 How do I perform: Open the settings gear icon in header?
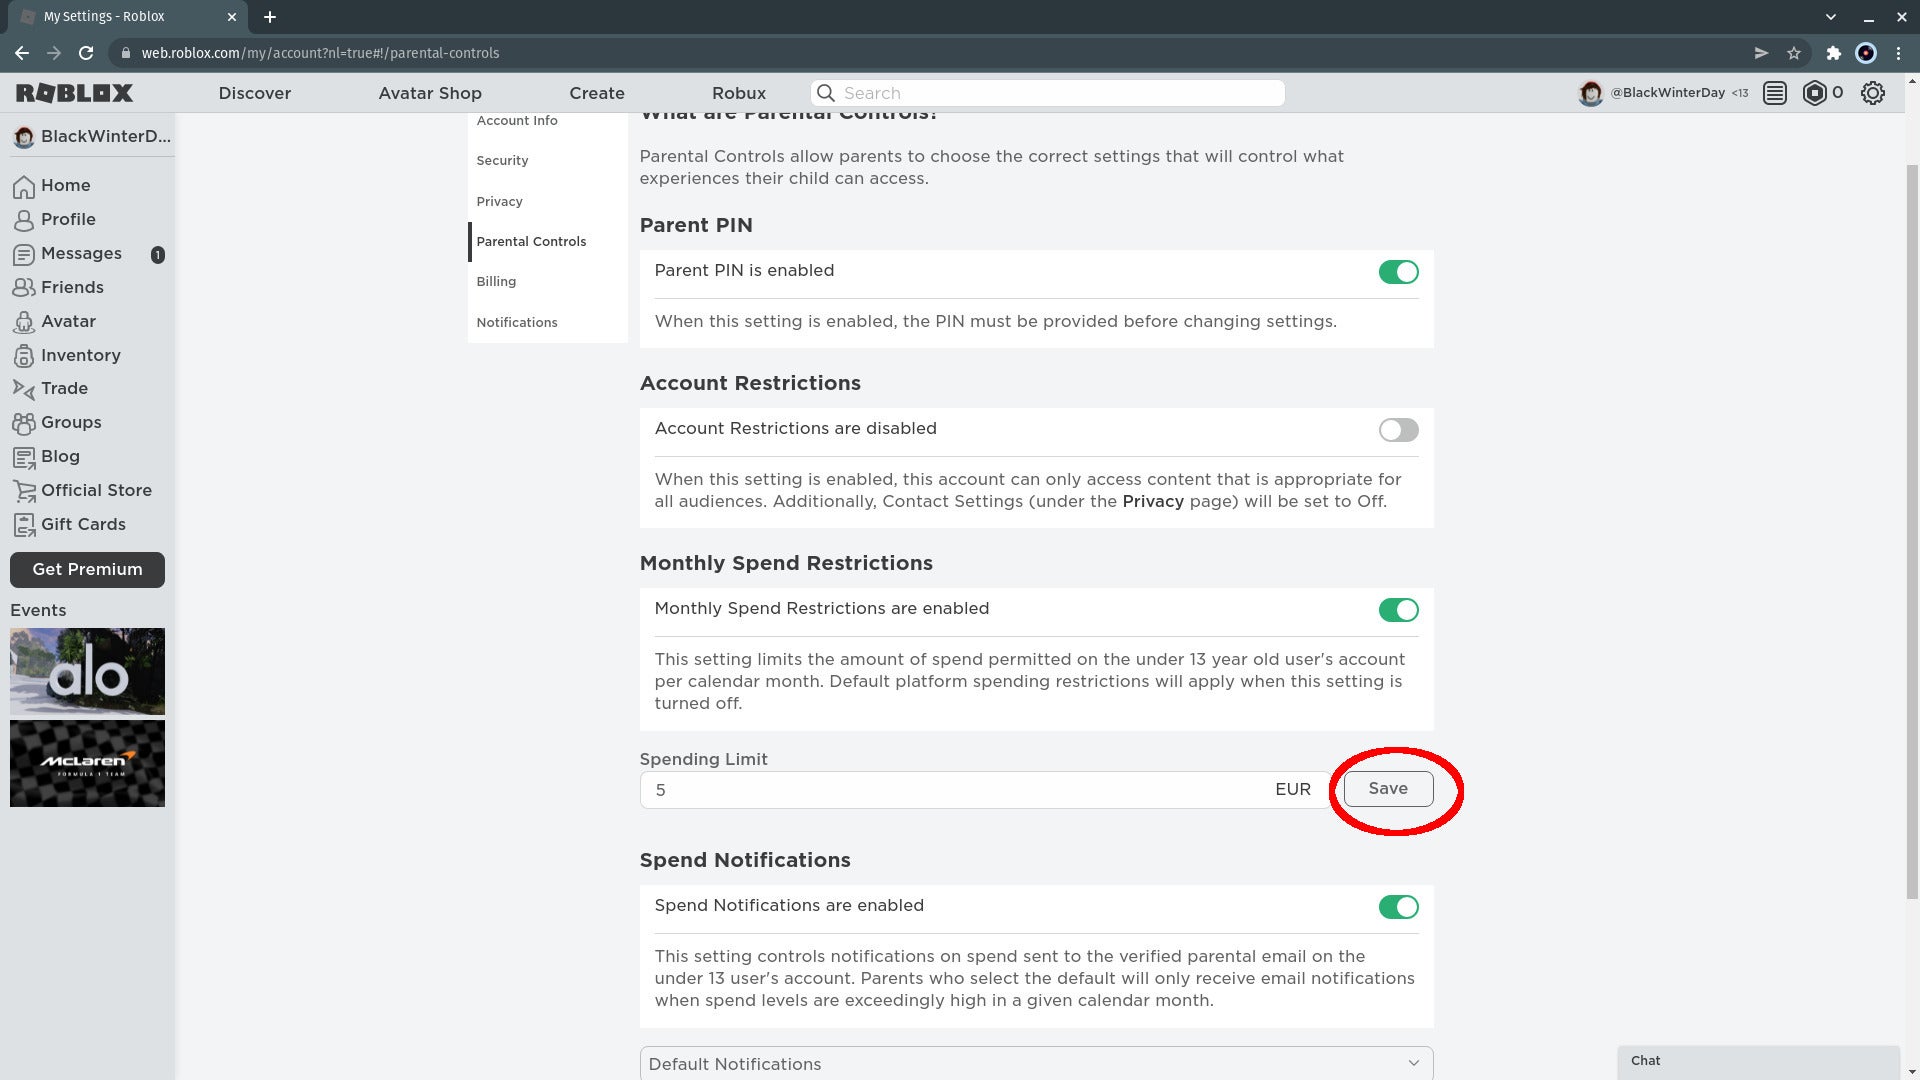1873,93
